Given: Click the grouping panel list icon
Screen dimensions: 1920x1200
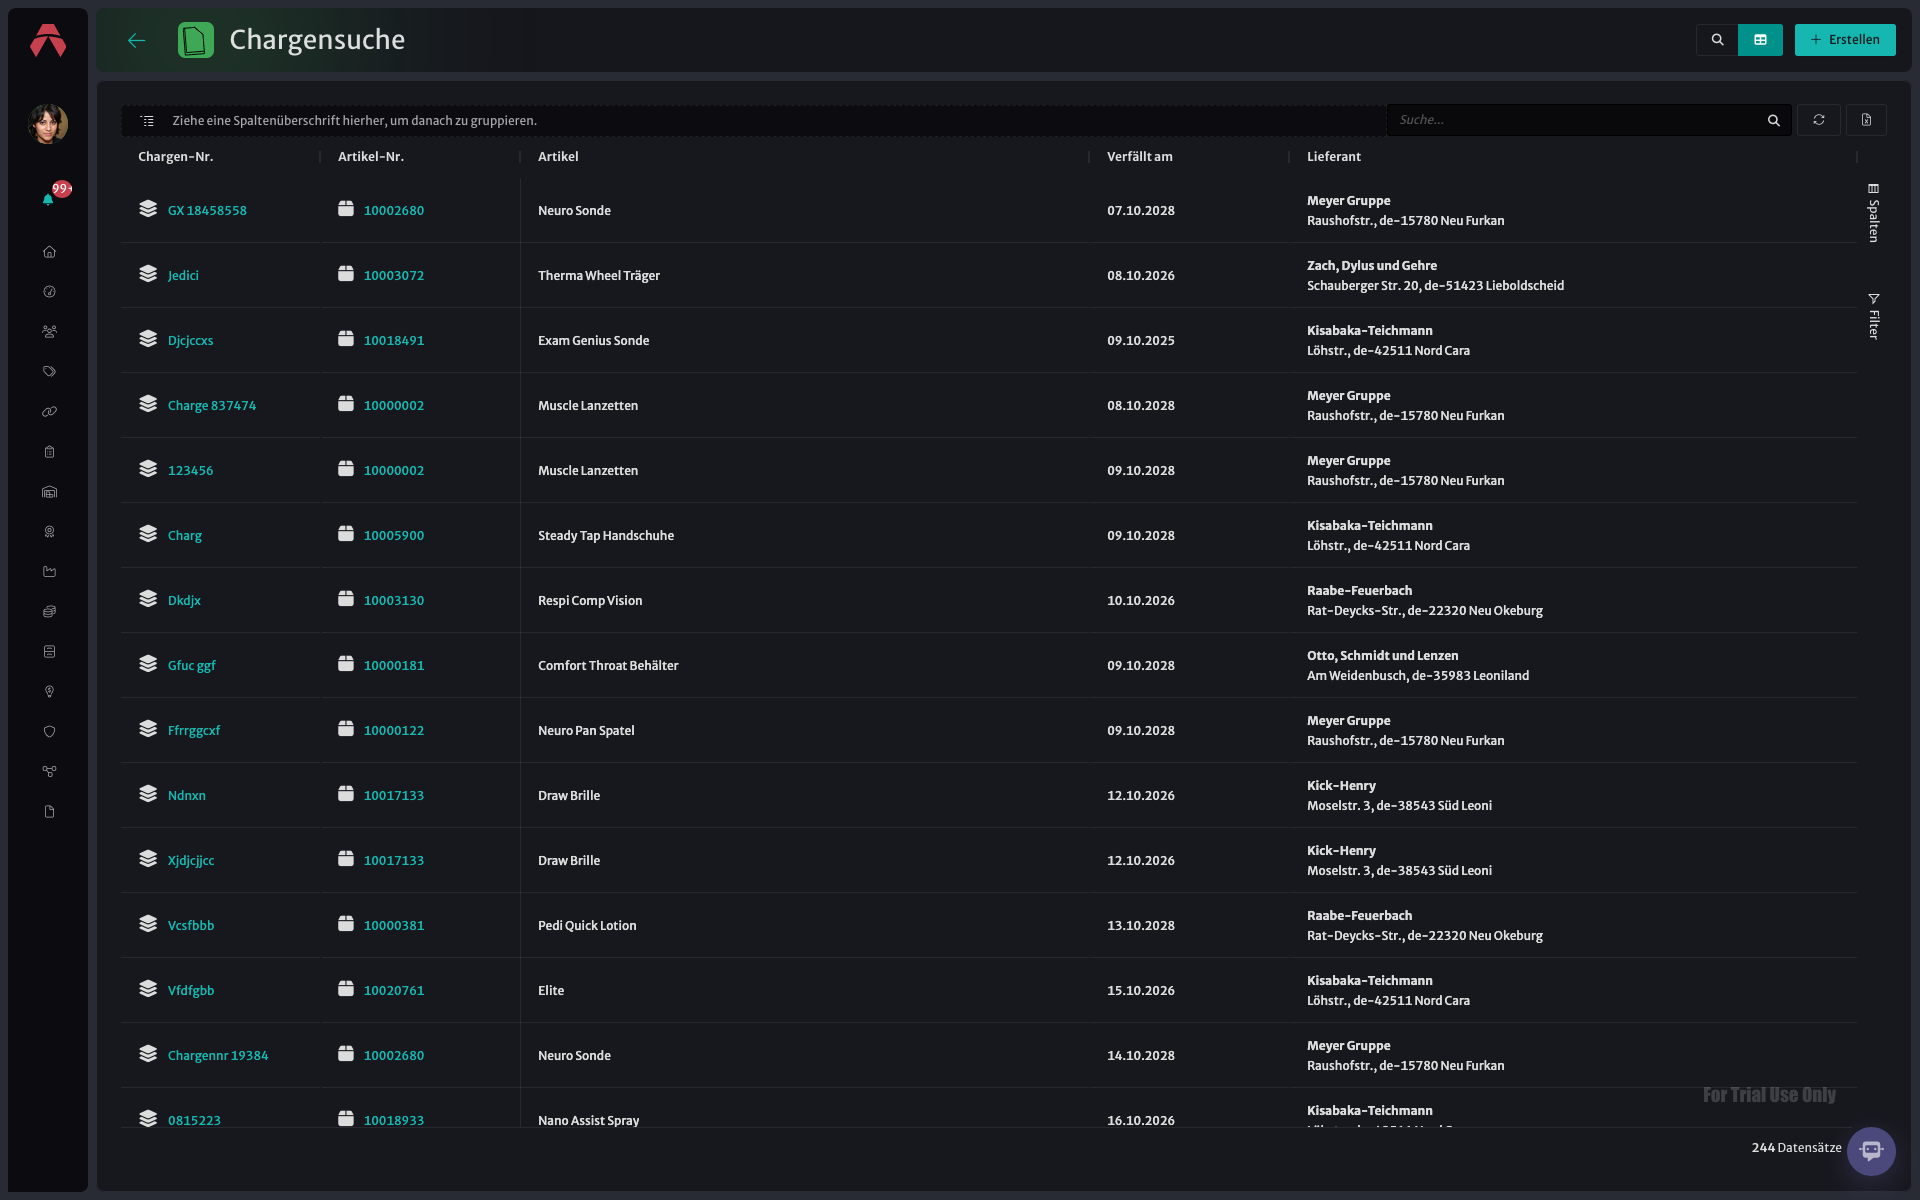Looking at the screenshot, I should [x=147, y=121].
